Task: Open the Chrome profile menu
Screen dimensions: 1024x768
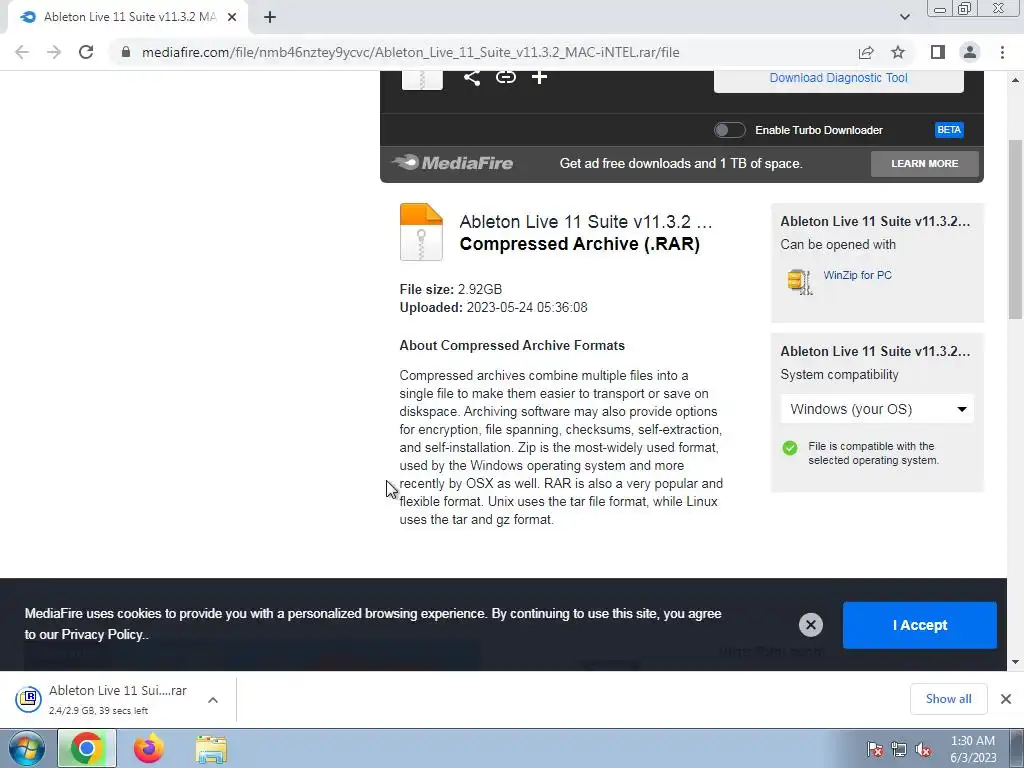Action: (970, 52)
